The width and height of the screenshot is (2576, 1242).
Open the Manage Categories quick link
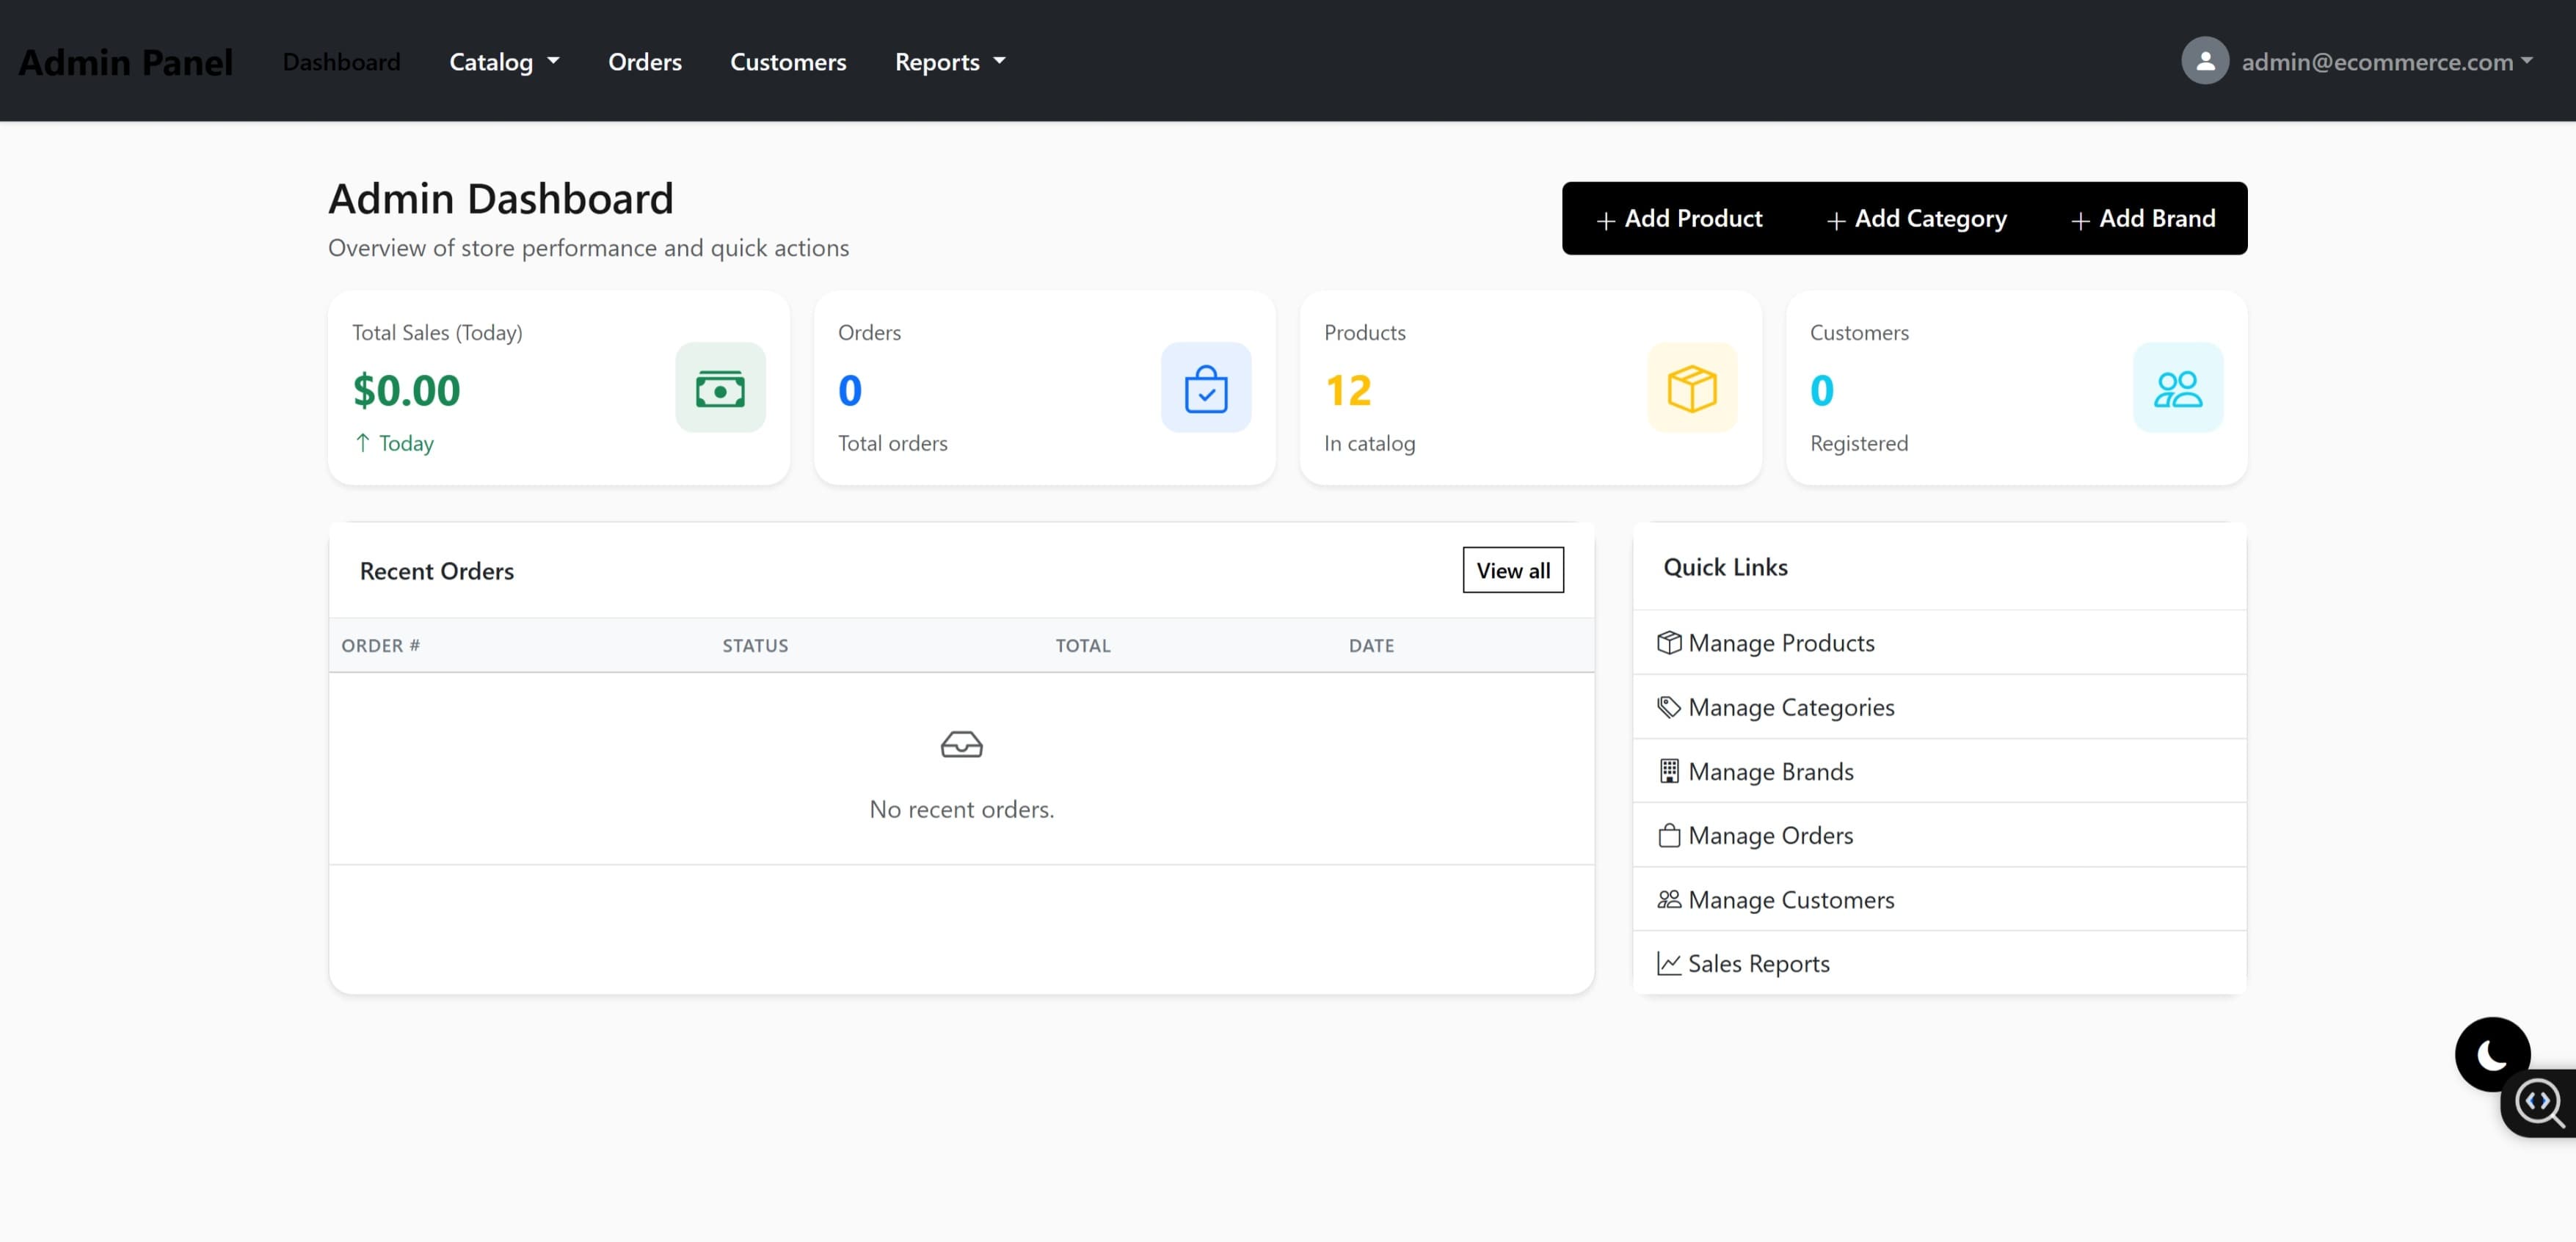(x=1939, y=707)
